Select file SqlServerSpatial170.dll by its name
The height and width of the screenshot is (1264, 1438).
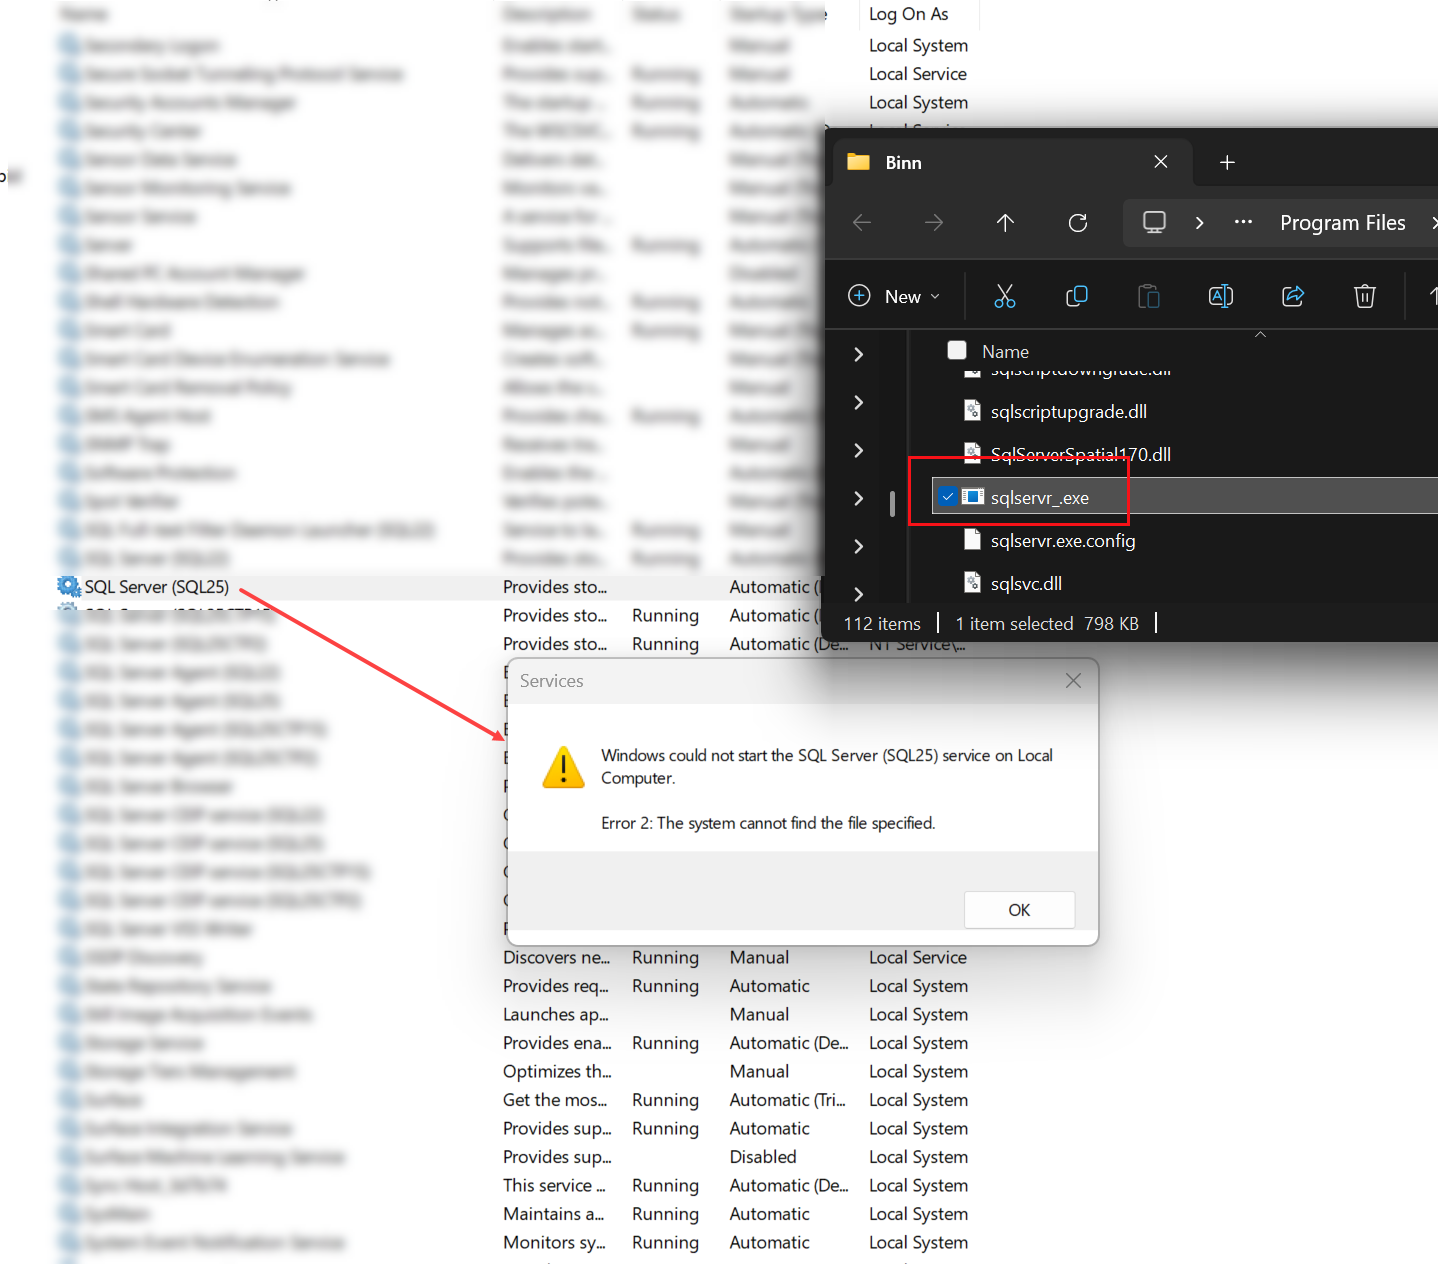point(1080,455)
